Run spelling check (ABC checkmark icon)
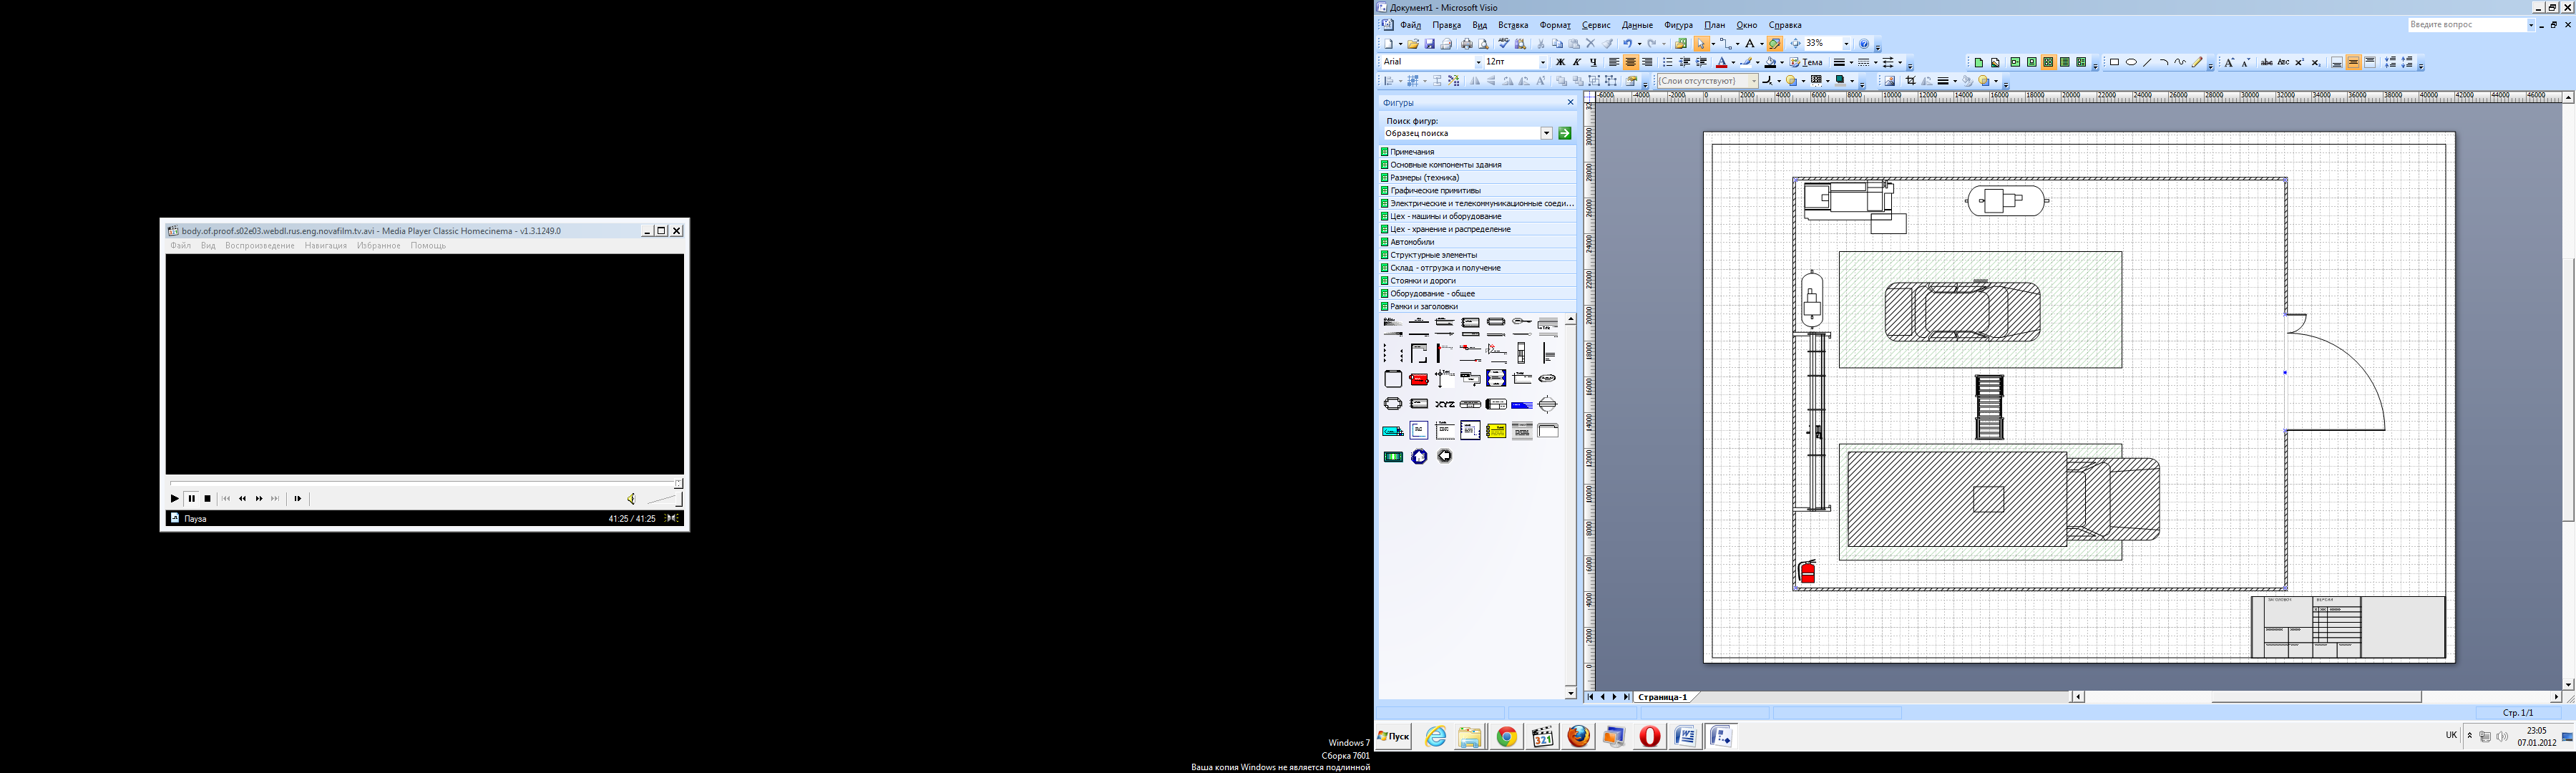This screenshot has height=773, width=2576. [x=1504, y=44]
